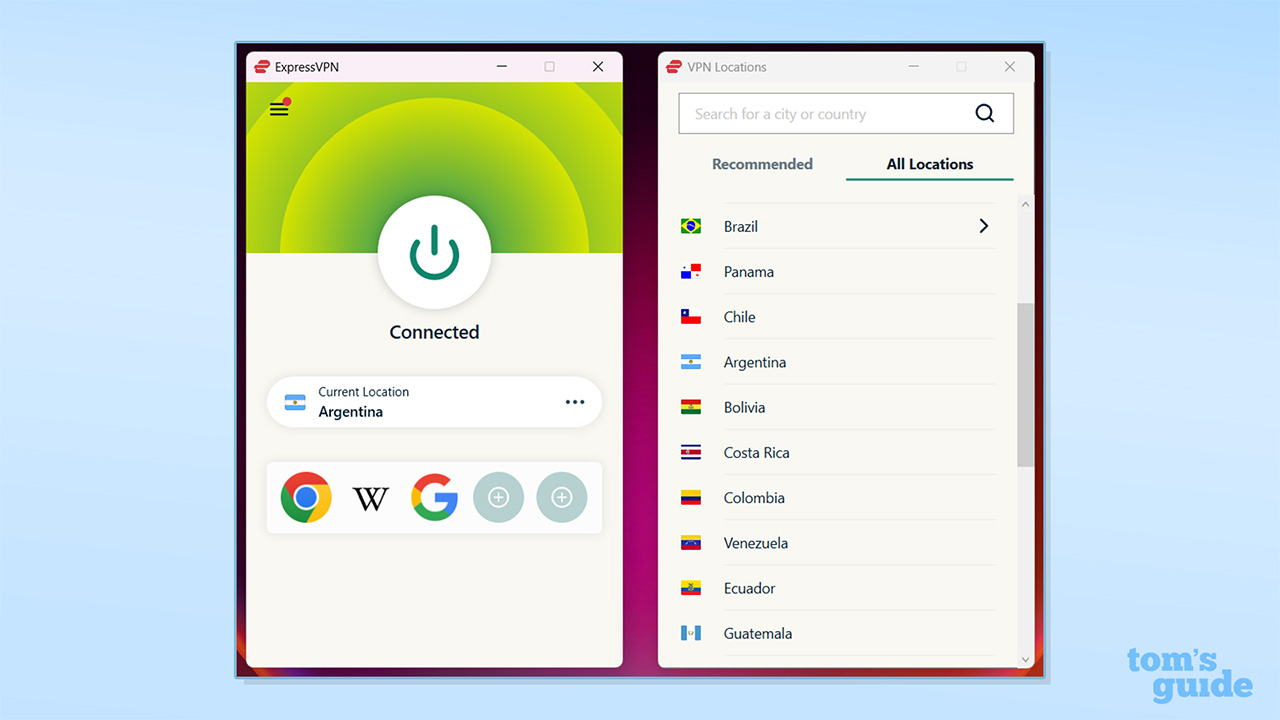Click the Chile flag icon
Image resolution: width=1280 pixels, height=720 pixels.
(691, 317)
